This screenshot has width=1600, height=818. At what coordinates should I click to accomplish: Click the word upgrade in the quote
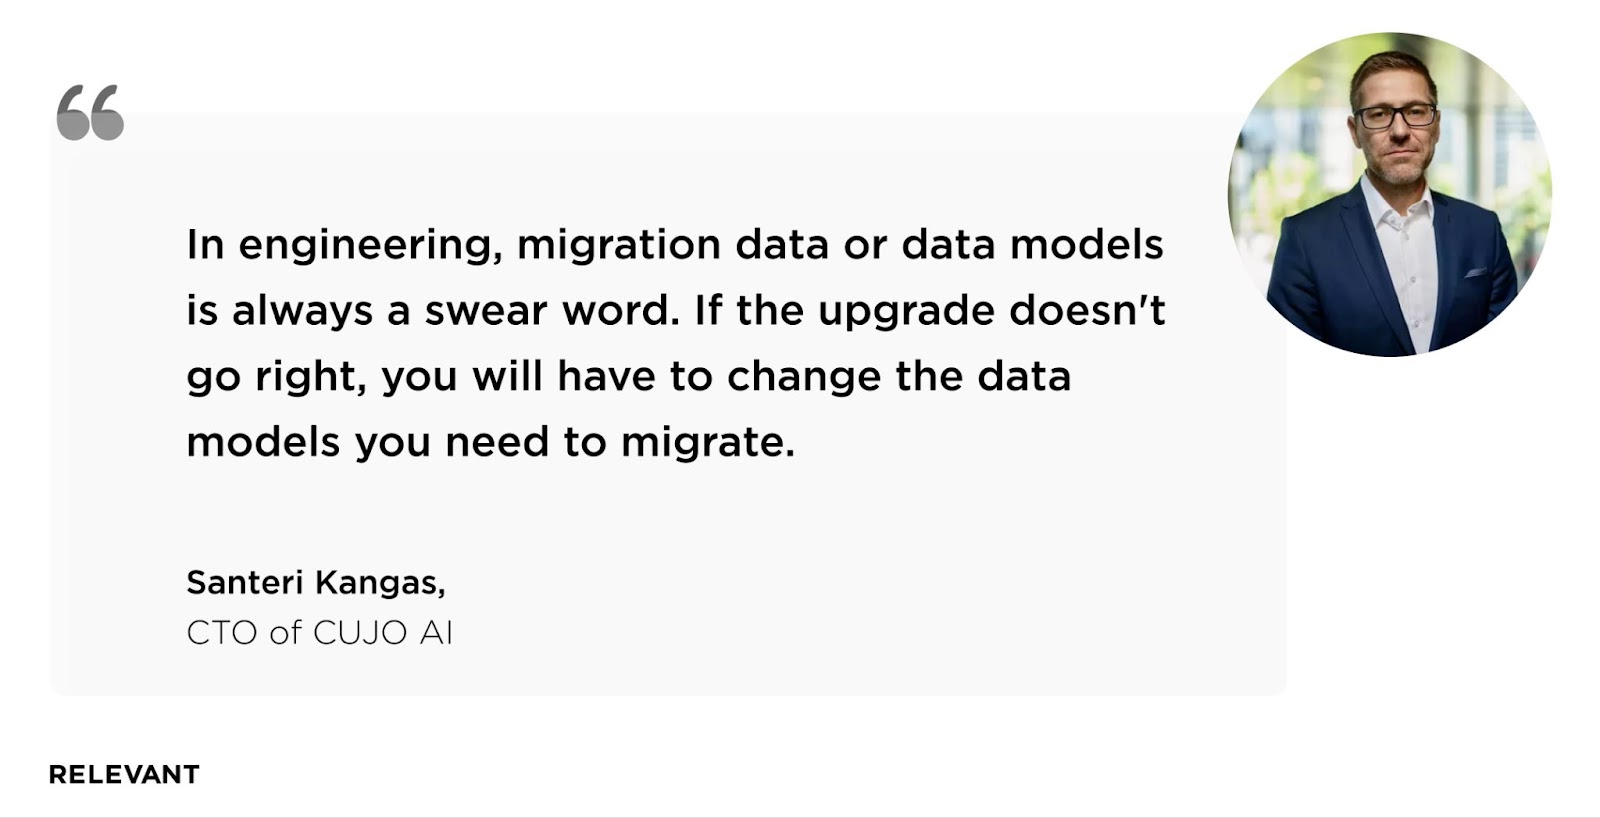tap(906, 312)
